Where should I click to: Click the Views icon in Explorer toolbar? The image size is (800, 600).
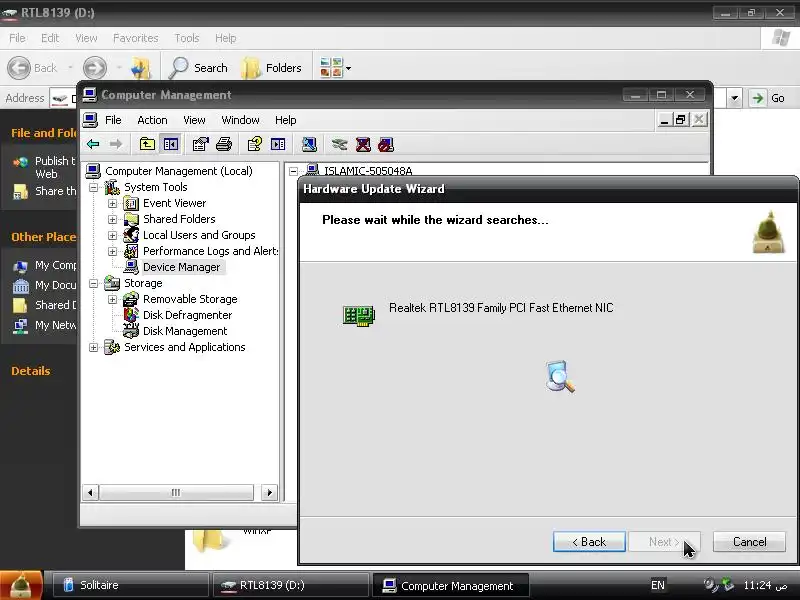(331, 67)
